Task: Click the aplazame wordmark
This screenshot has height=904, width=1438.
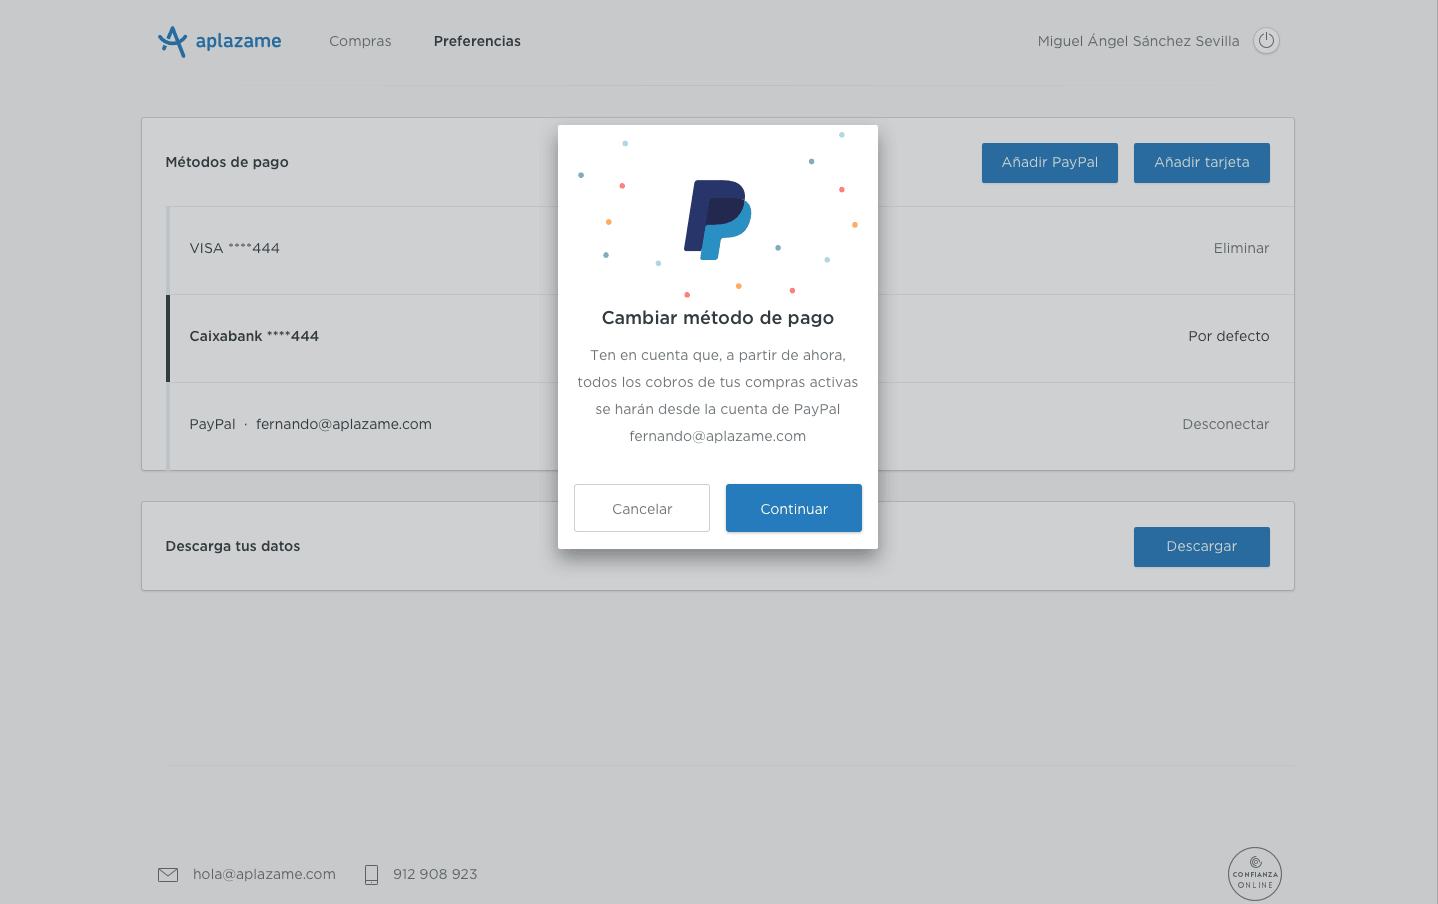Action: pos(238,41)
